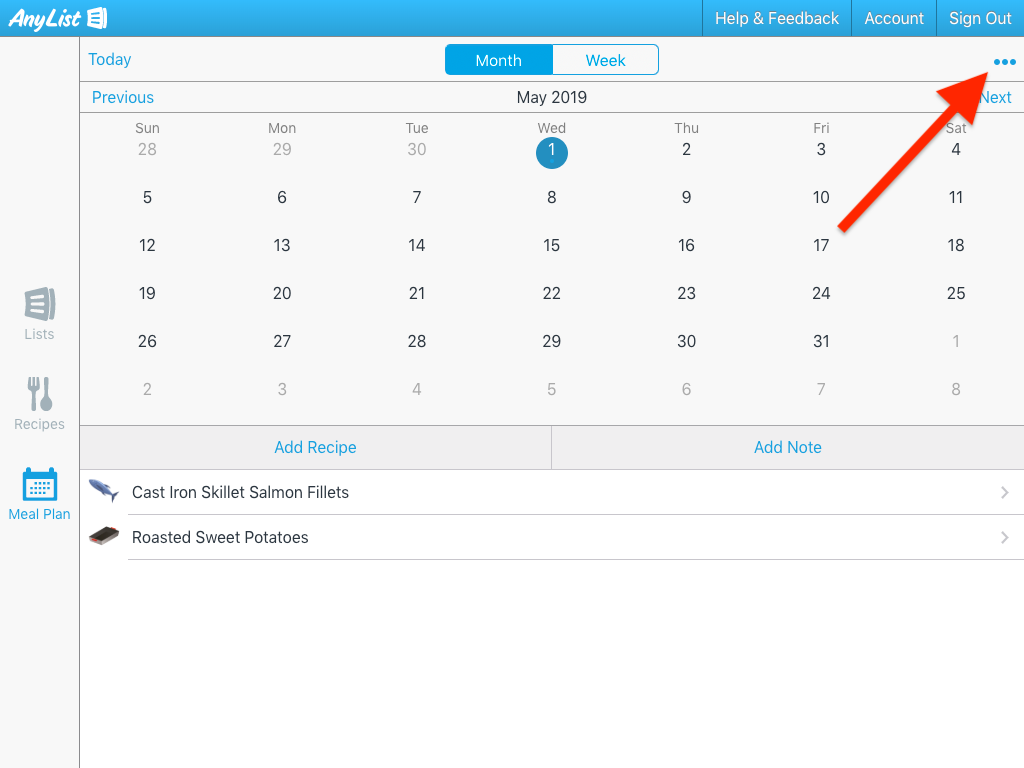Open Help & Feedback menu
Image resolution: width=1024 pixels, height=768 pixels.
(x=776, y=18)
